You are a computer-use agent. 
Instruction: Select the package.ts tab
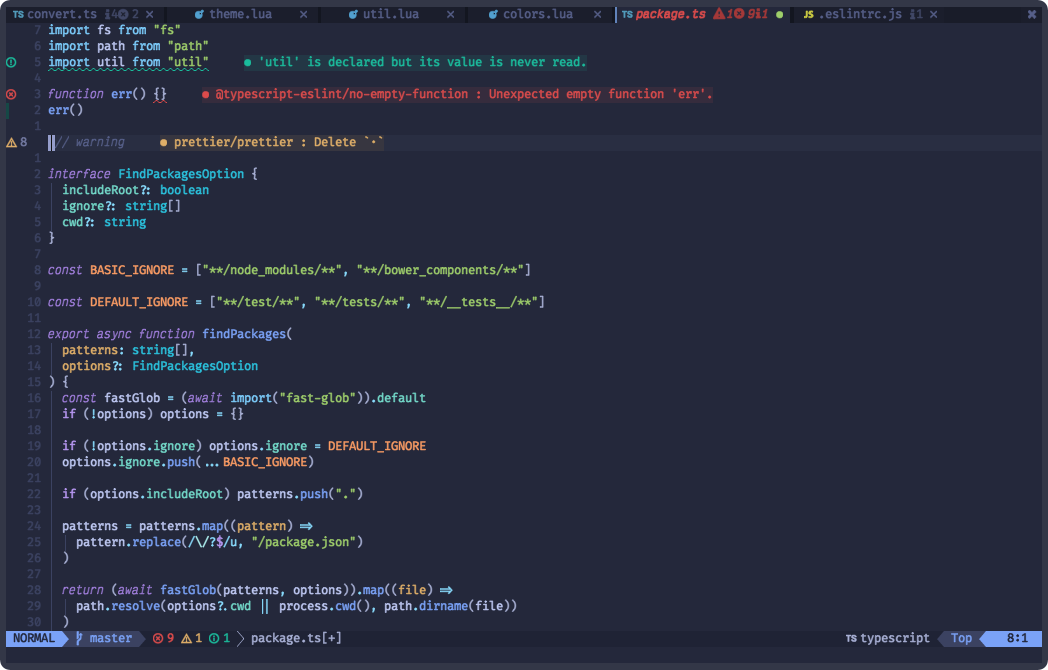pos(672,14)
